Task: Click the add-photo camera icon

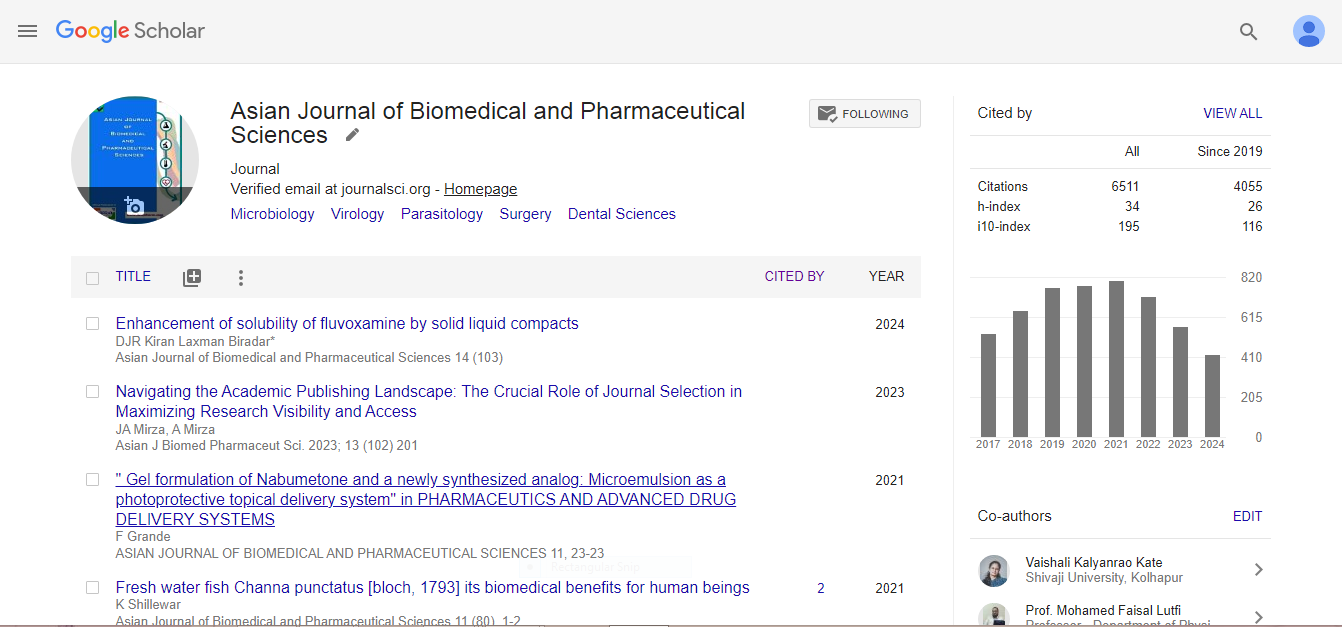Action: click(x=134, y=206)
